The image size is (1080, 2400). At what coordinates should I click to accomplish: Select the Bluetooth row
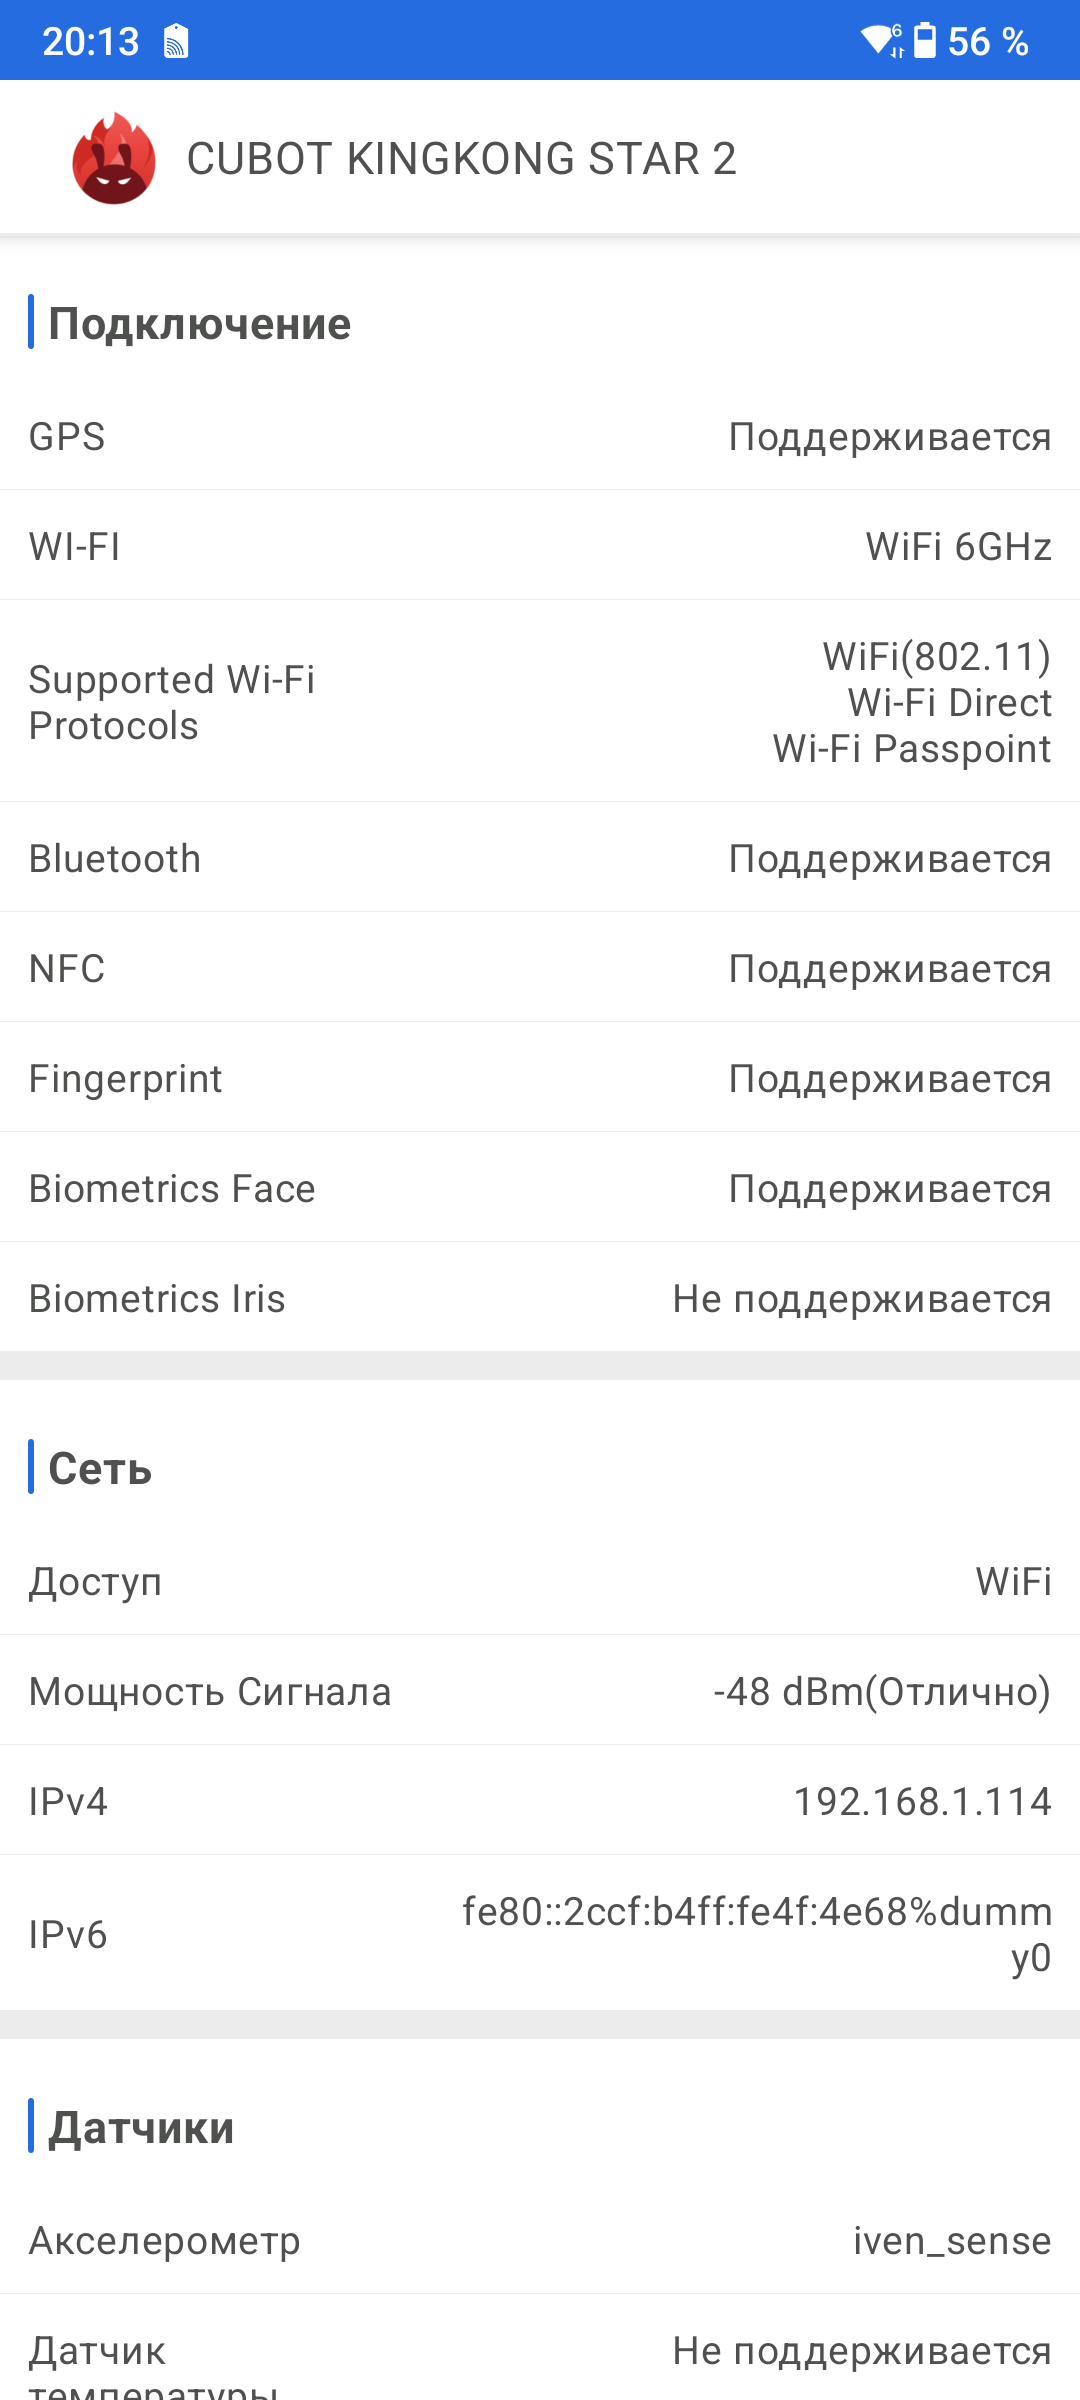(540, 859)
